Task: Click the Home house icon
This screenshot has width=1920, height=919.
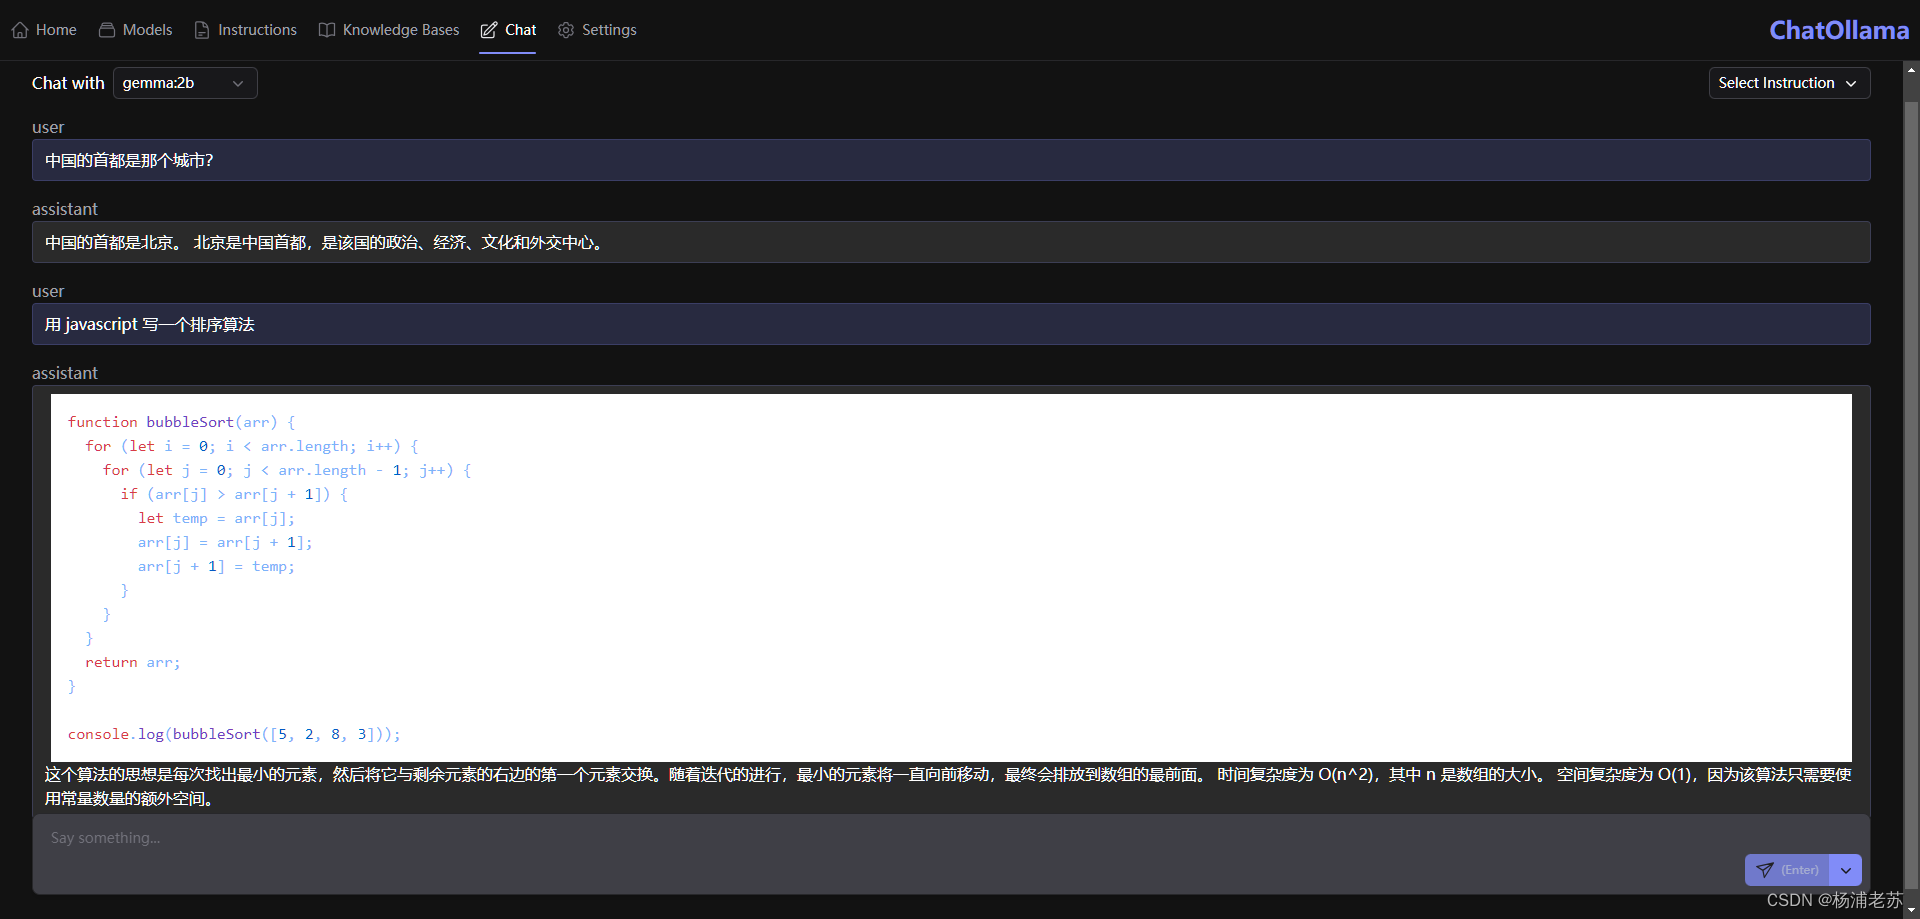Action: pos(20,30)
